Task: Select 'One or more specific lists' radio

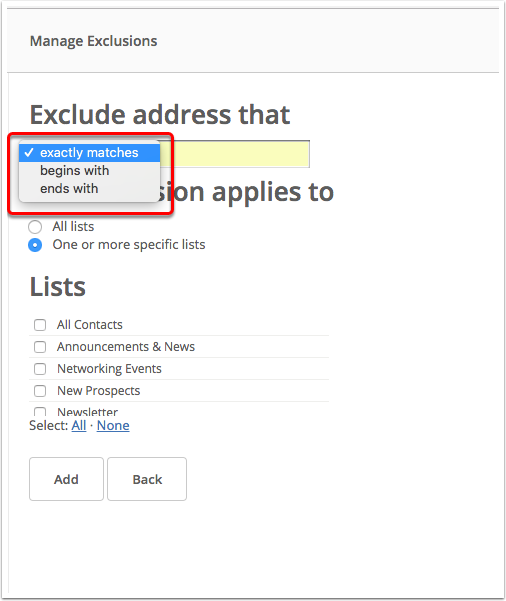Action: (x=35, y=245)
